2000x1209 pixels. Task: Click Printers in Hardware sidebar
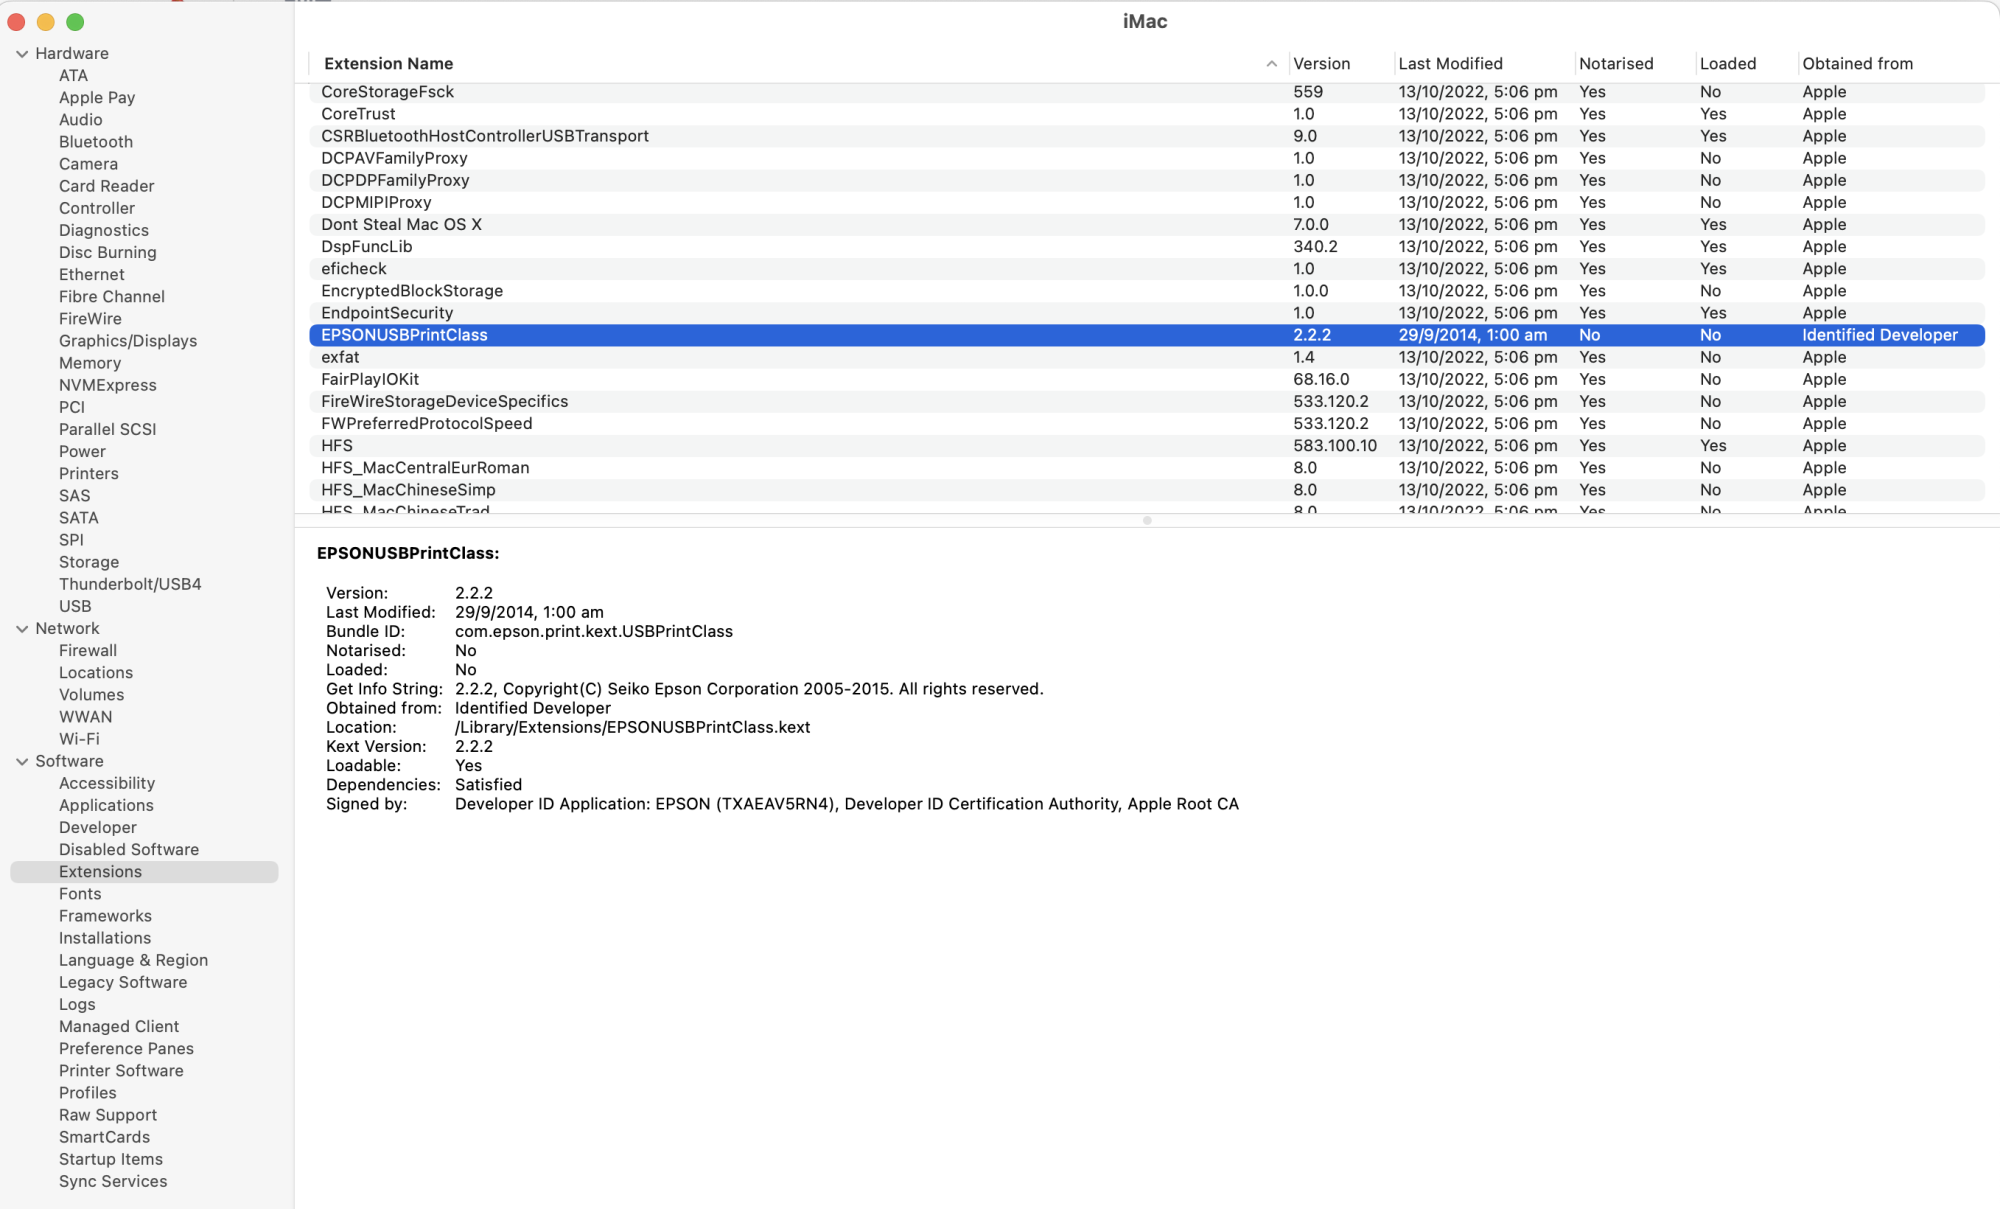coord(89,472)
